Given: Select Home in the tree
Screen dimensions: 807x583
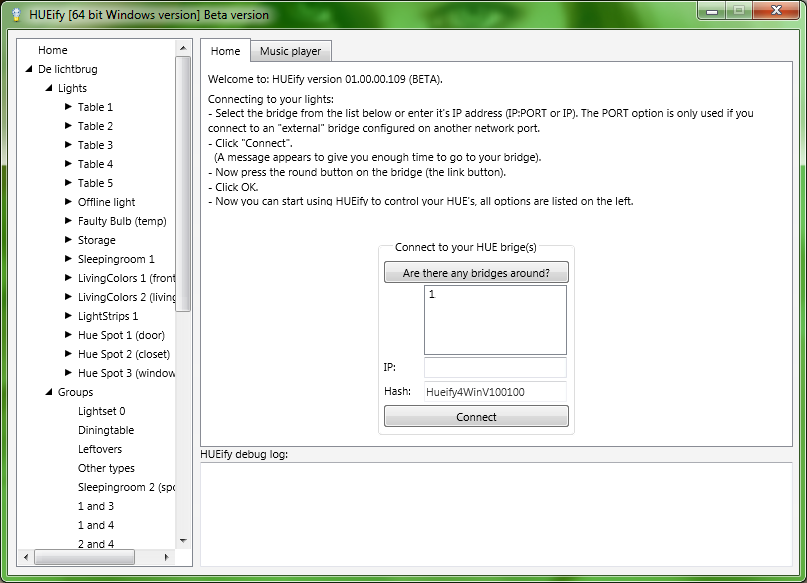Looking at the screenshot, I should pos(52,50).
